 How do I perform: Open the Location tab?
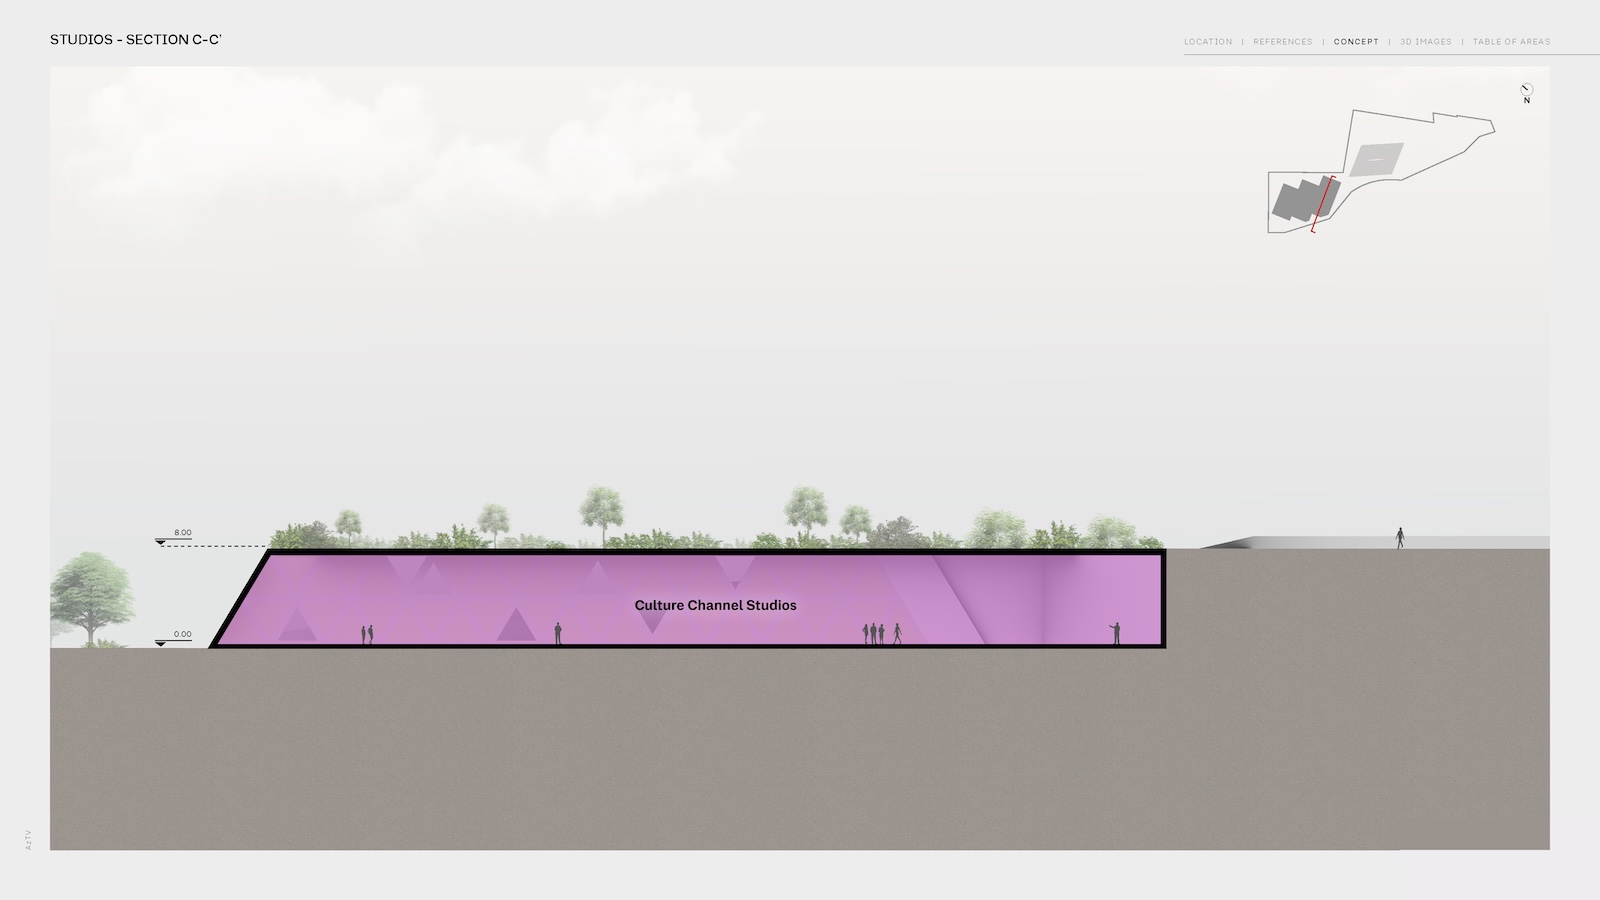[1208, 42]
